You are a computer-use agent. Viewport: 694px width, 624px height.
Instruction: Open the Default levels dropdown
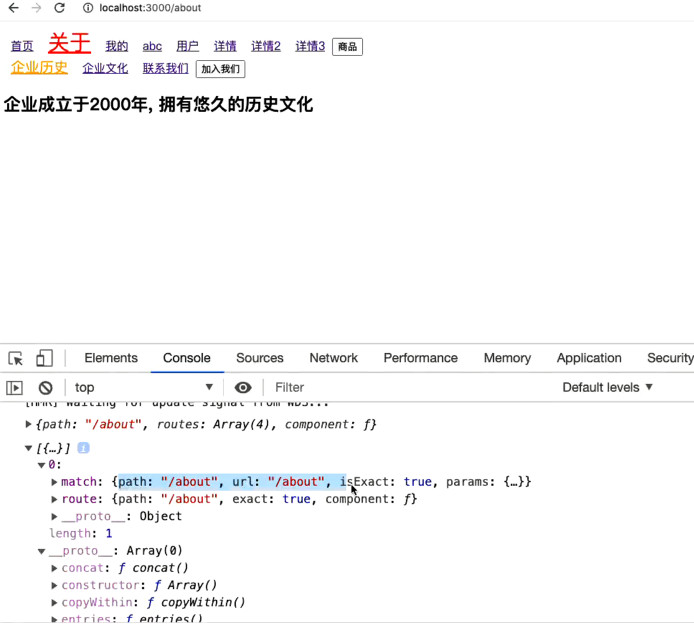[607, 388]
